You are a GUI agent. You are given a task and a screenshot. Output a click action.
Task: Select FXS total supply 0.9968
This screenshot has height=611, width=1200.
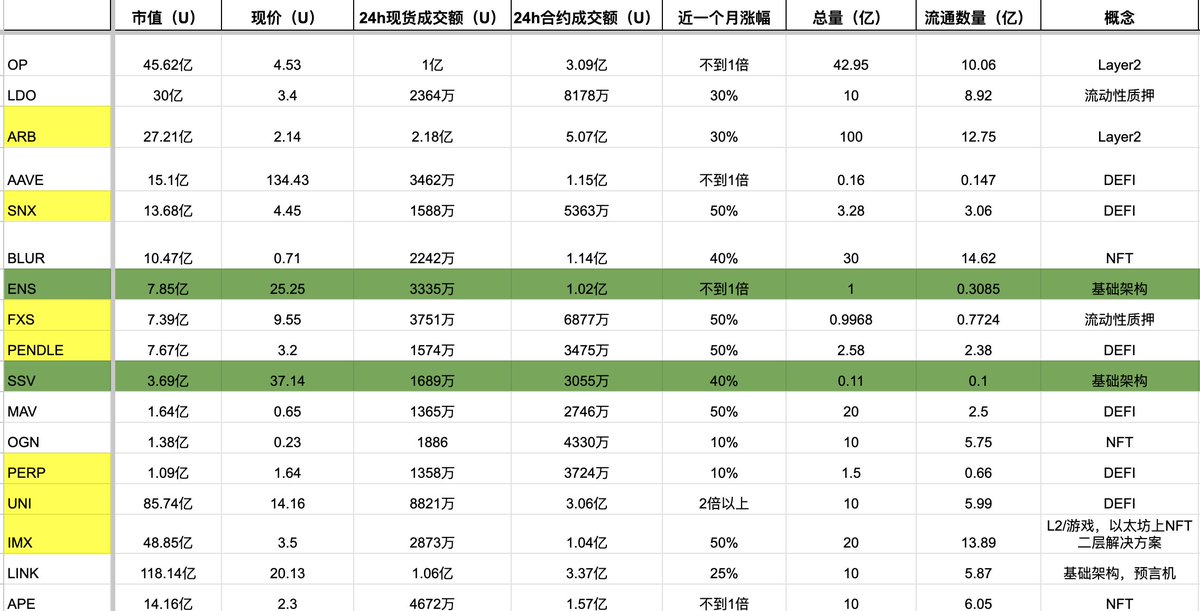(851, 320)
